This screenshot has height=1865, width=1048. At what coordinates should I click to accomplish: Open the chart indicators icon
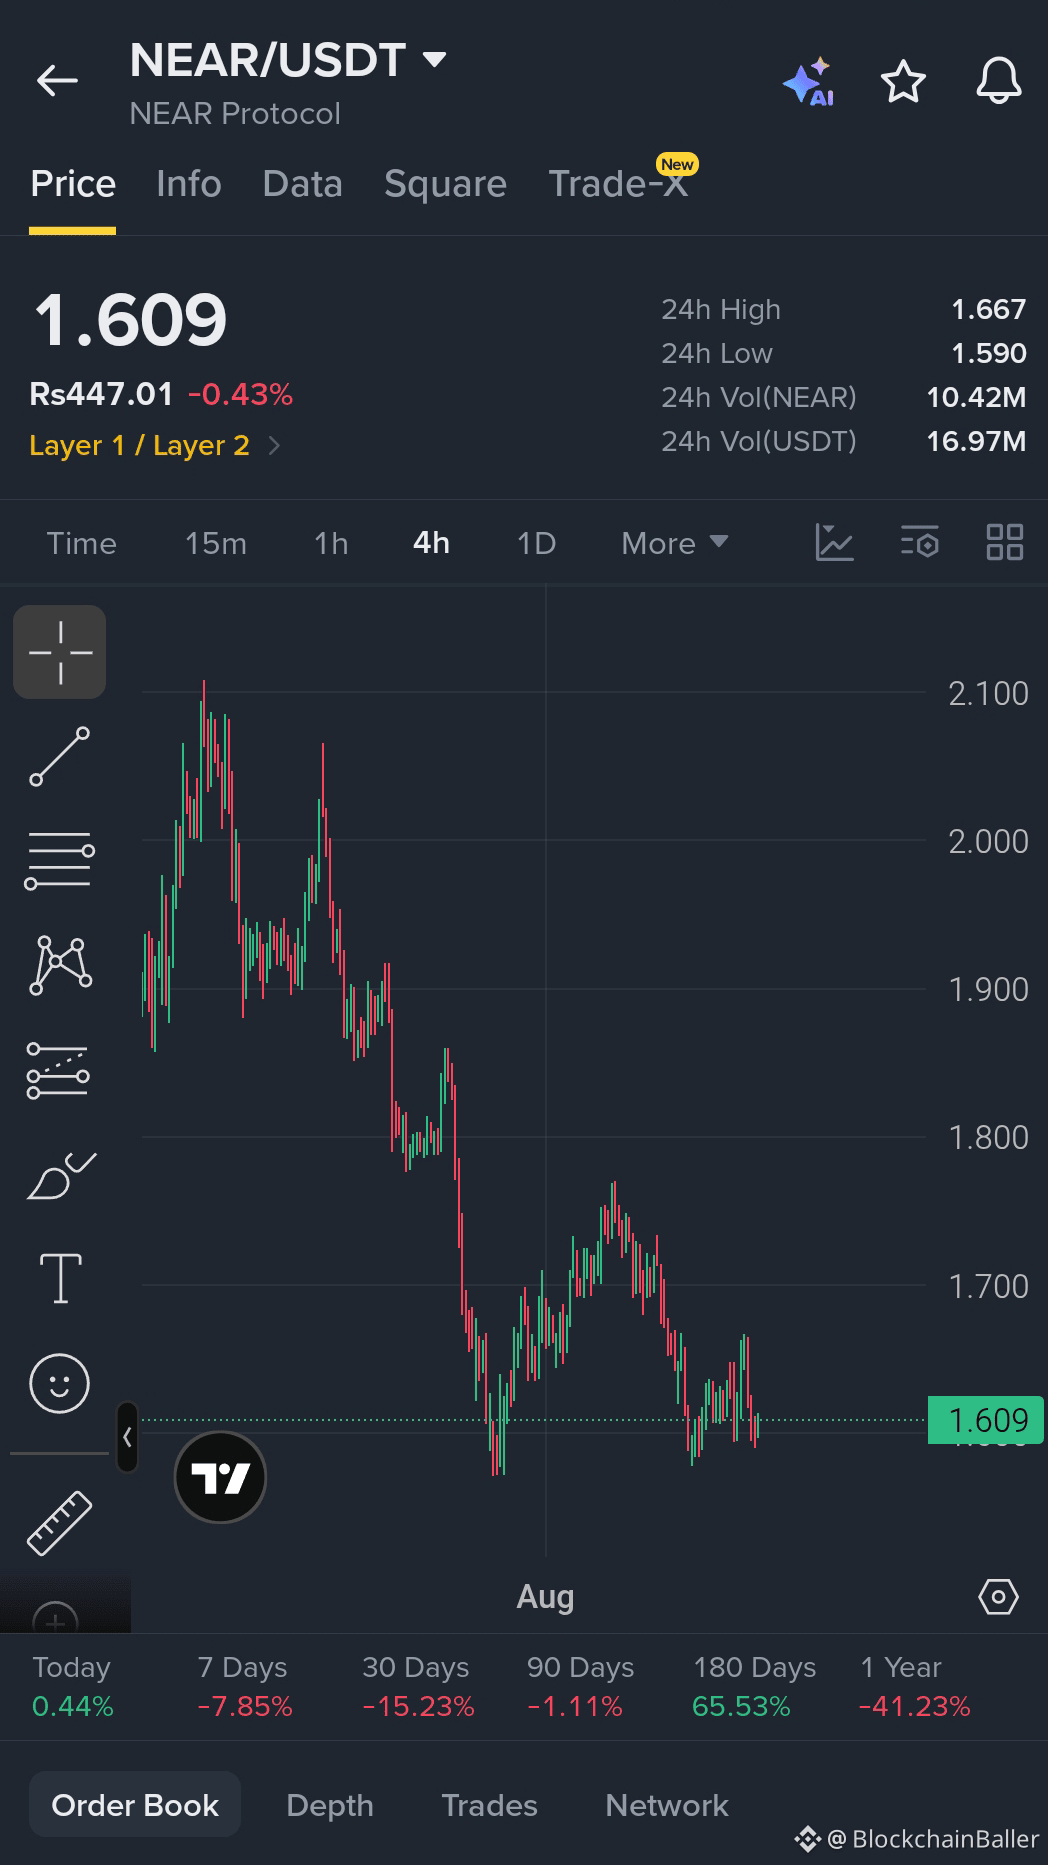click(834, 542)
